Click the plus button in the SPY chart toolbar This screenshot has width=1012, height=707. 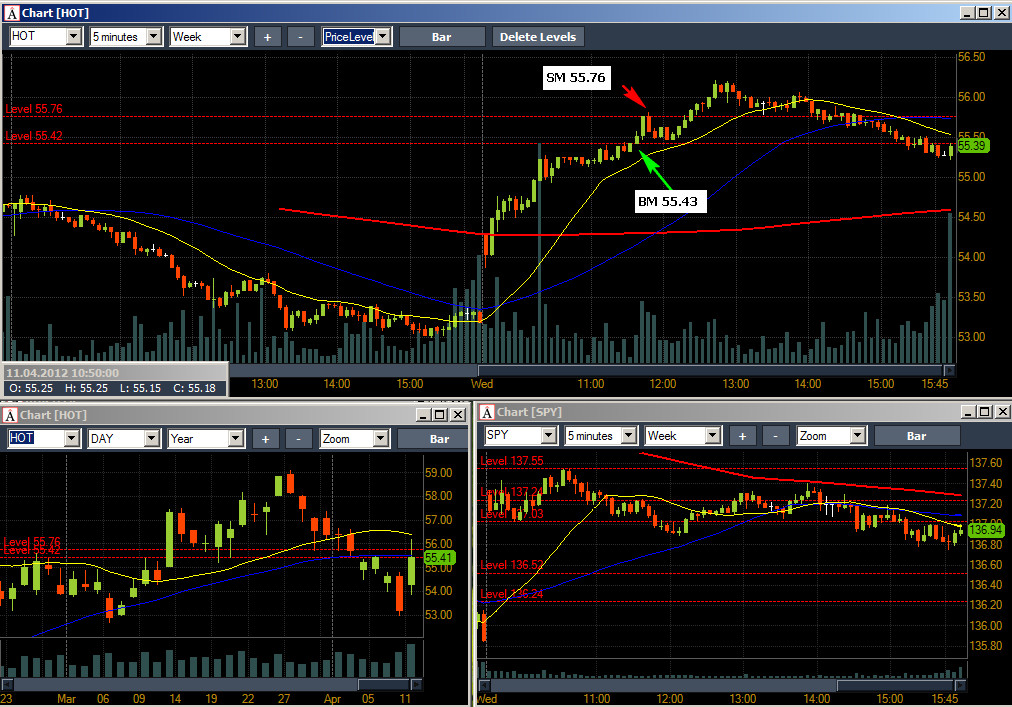tap(742, 436)
